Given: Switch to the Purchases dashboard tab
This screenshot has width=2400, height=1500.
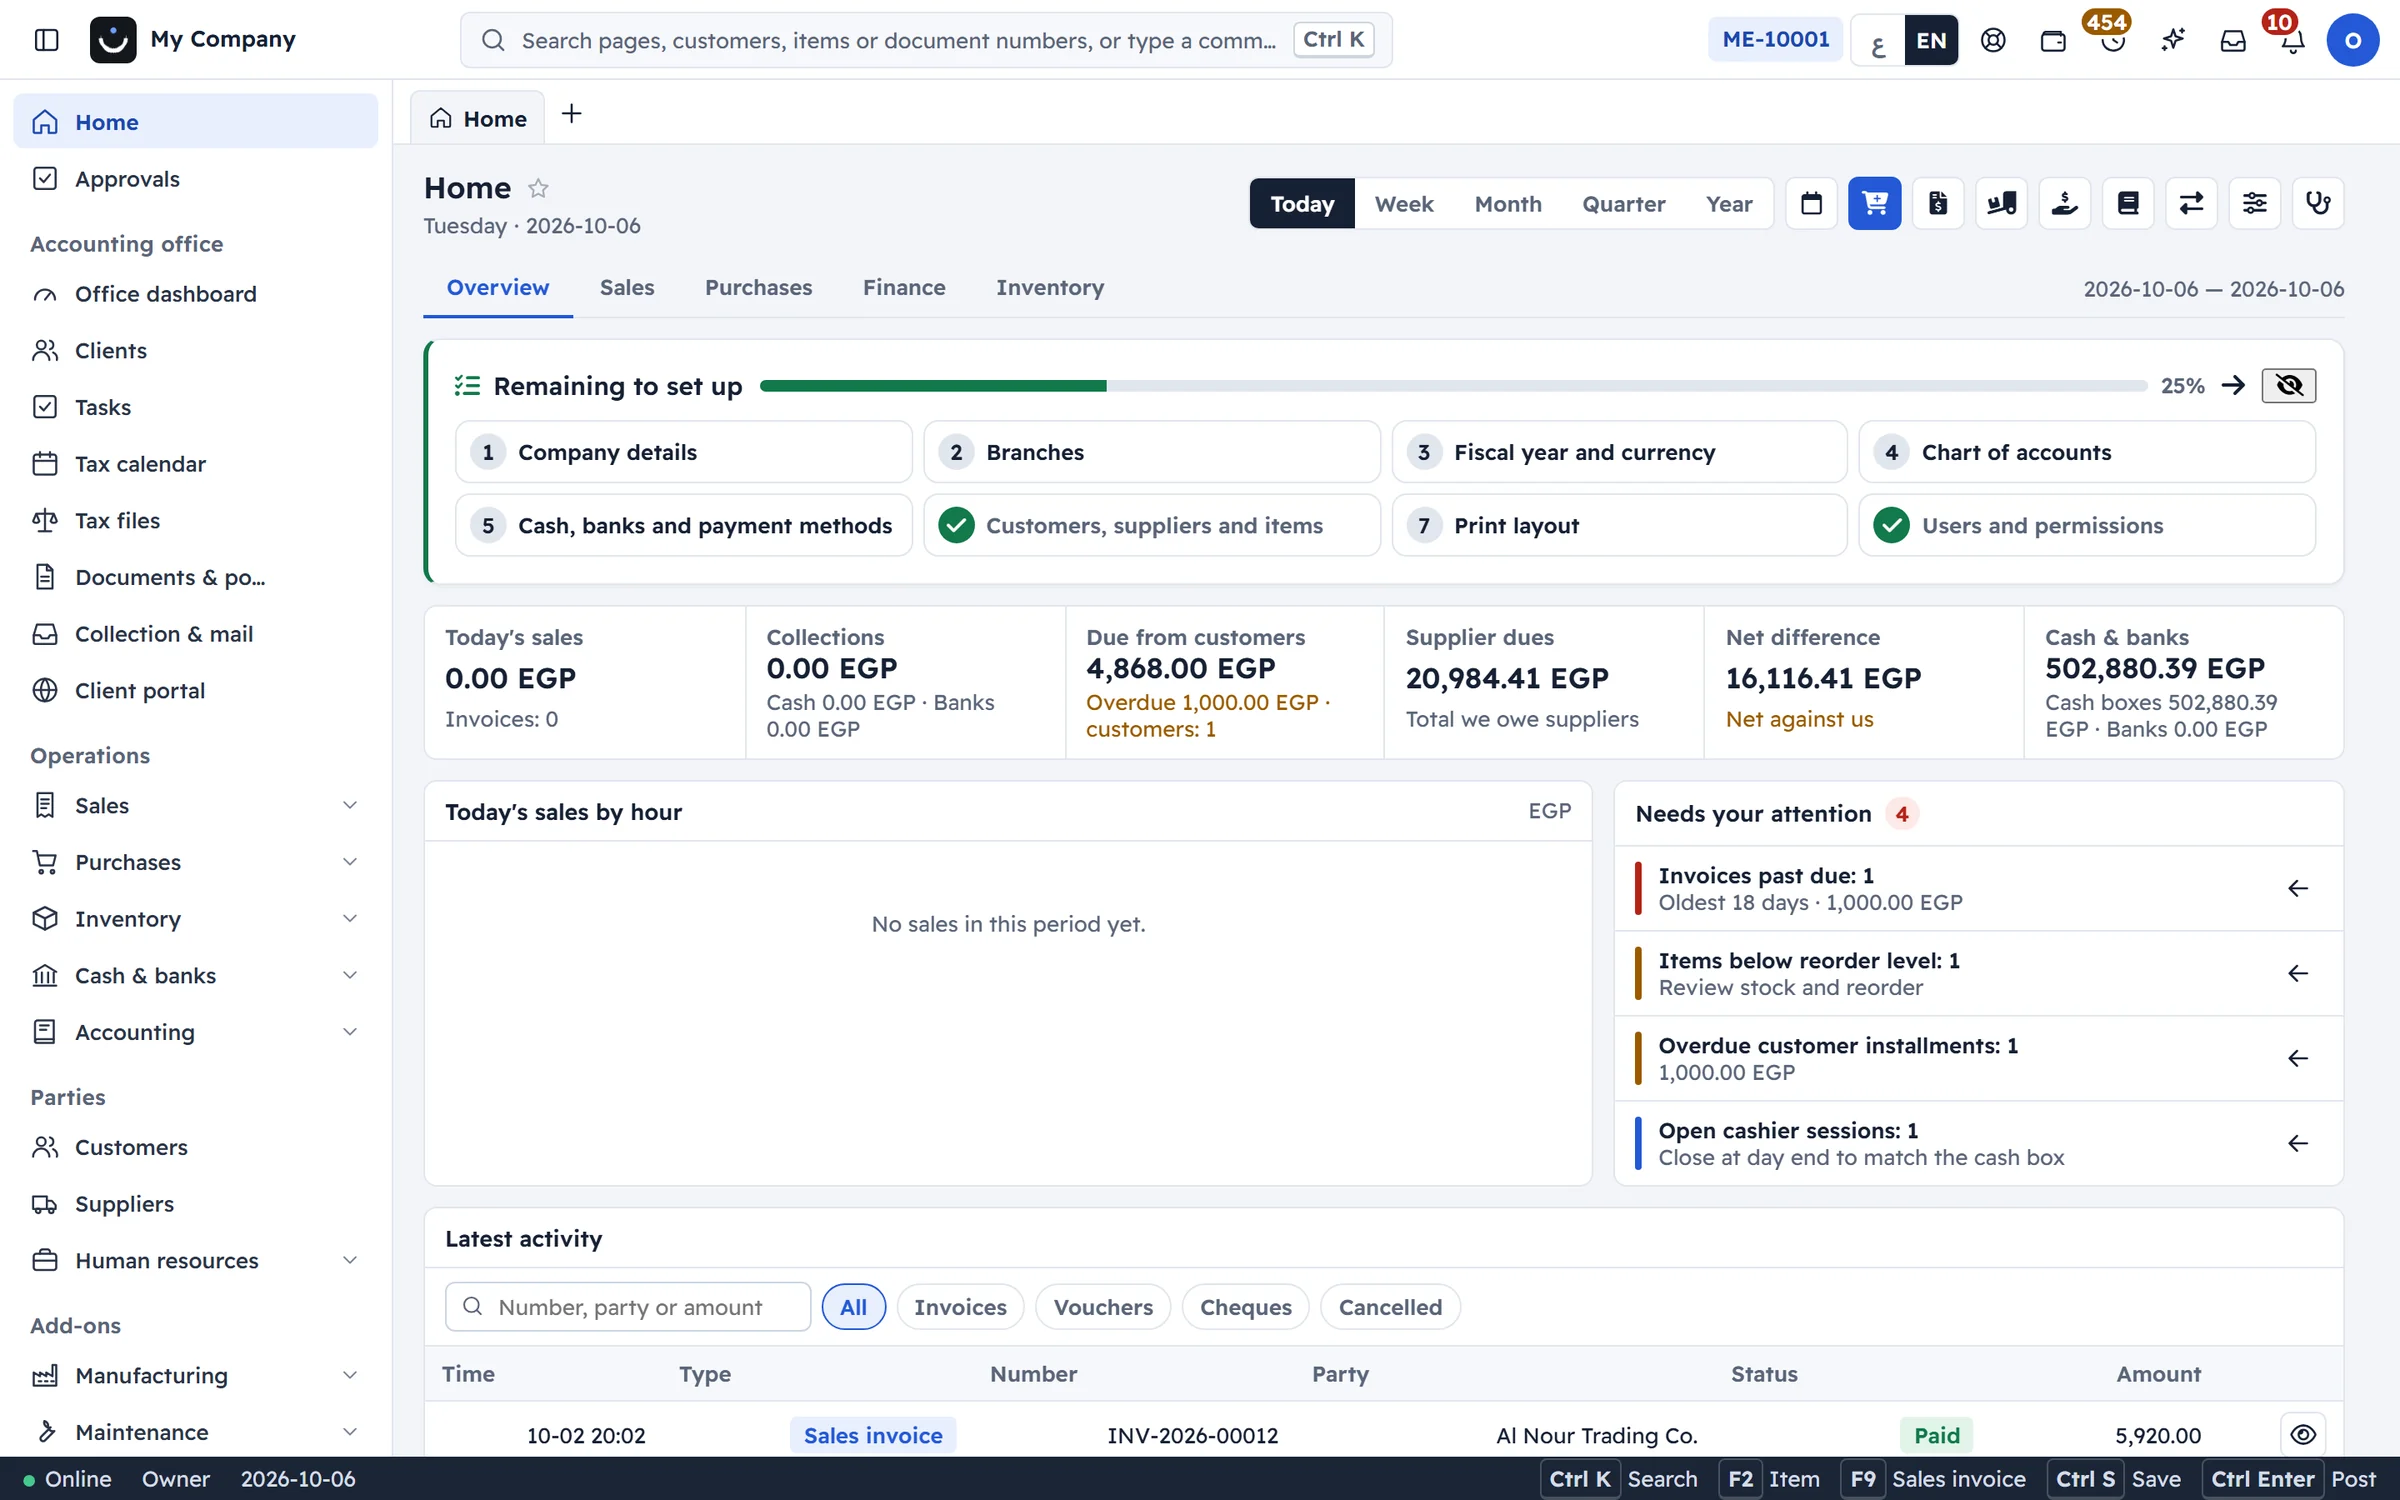Looking at the screenshot, I should pos(758,288).
